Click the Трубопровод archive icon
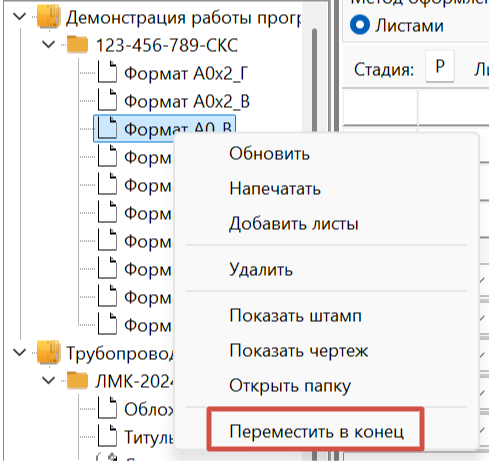Image resolution: width=489 pixels, height=461 pixels. (x=49, y=352)
